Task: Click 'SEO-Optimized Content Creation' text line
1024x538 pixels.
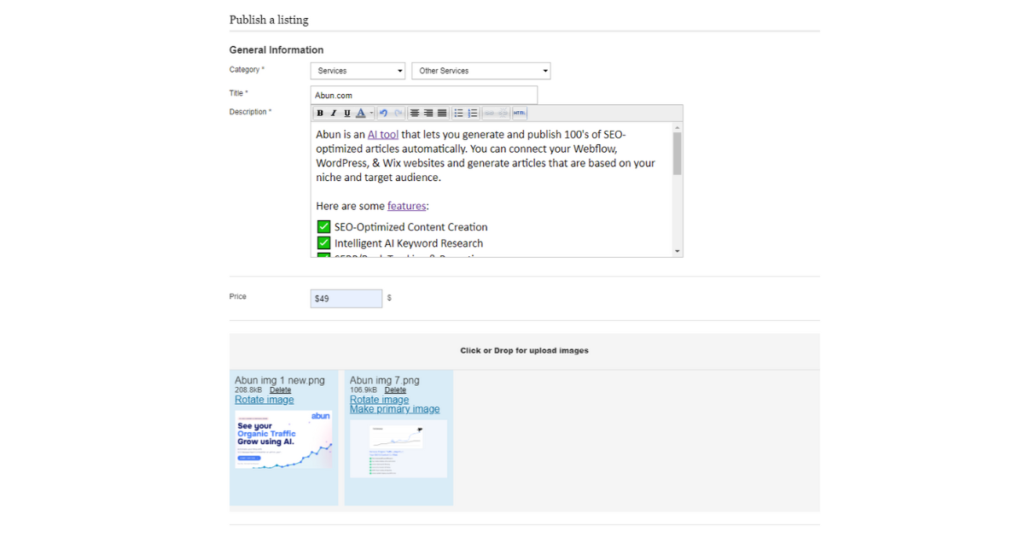Action: click(x=411, y=227)
